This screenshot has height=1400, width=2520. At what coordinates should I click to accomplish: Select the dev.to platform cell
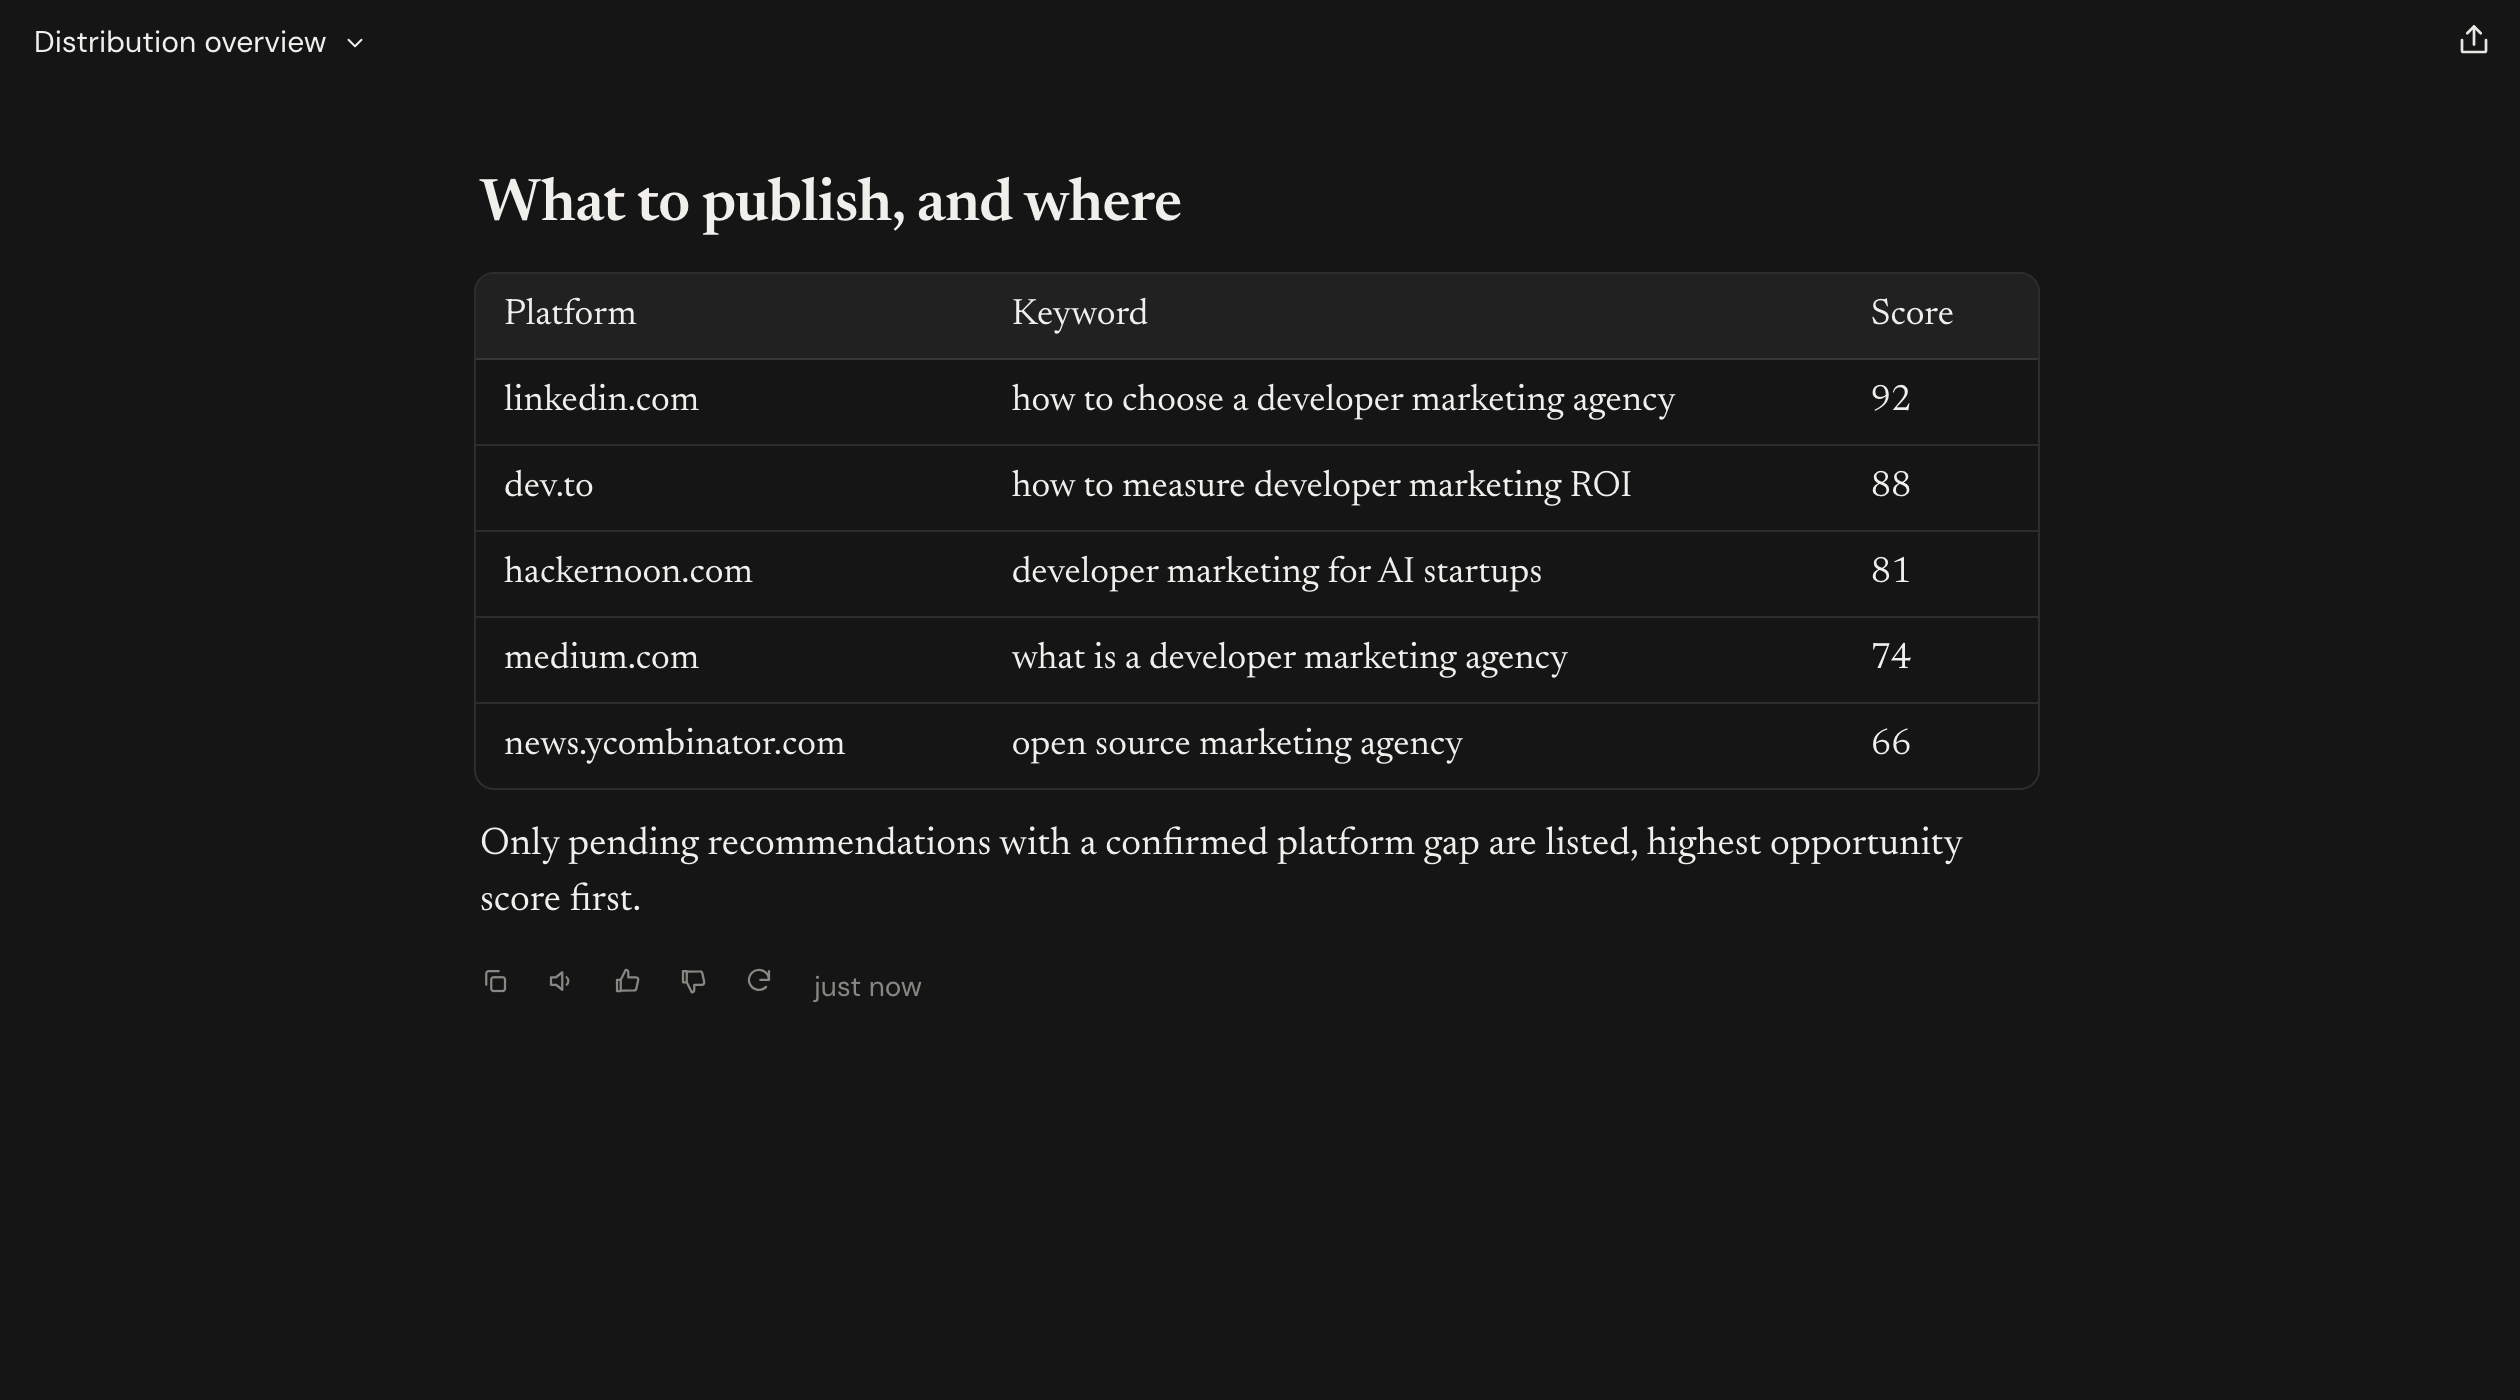click(548, 485)
